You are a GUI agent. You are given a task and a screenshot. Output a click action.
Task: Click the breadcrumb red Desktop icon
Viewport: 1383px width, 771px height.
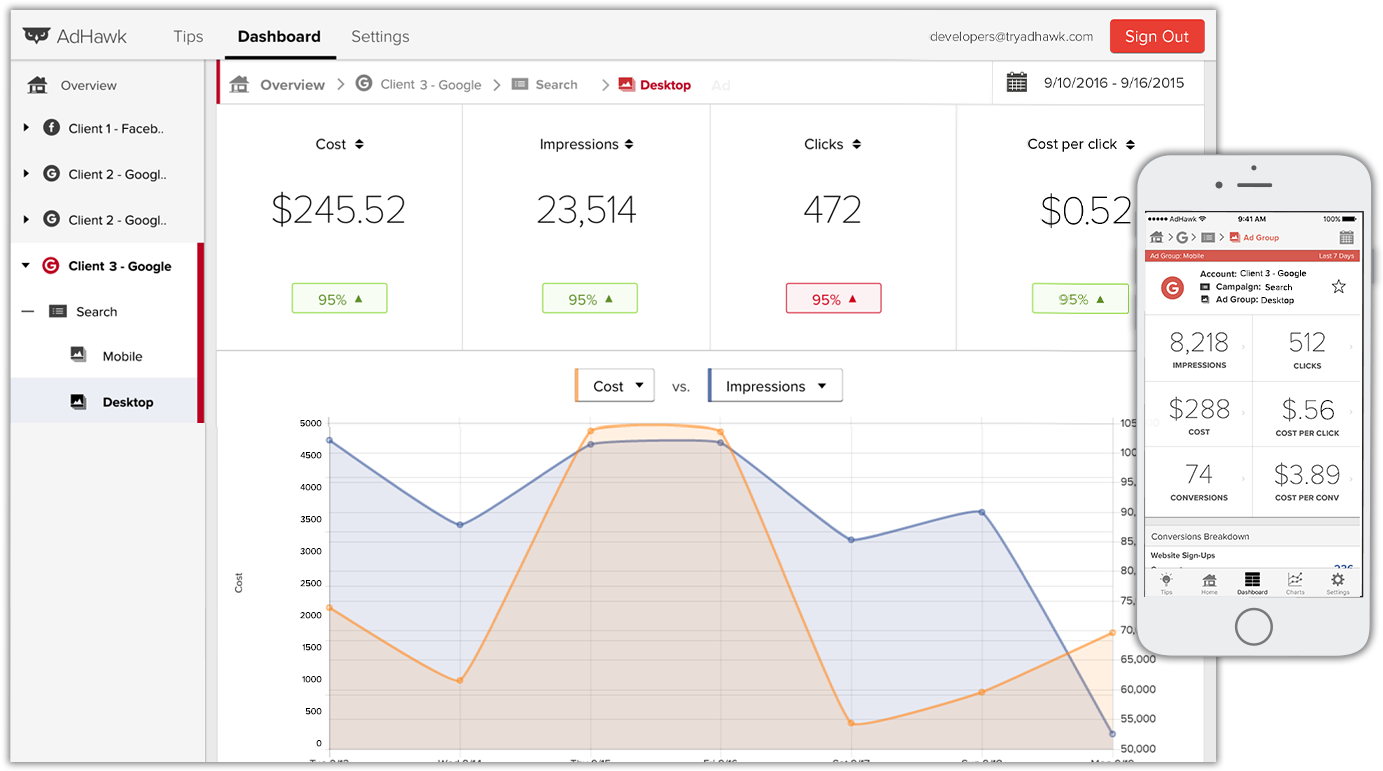(627, 84)
